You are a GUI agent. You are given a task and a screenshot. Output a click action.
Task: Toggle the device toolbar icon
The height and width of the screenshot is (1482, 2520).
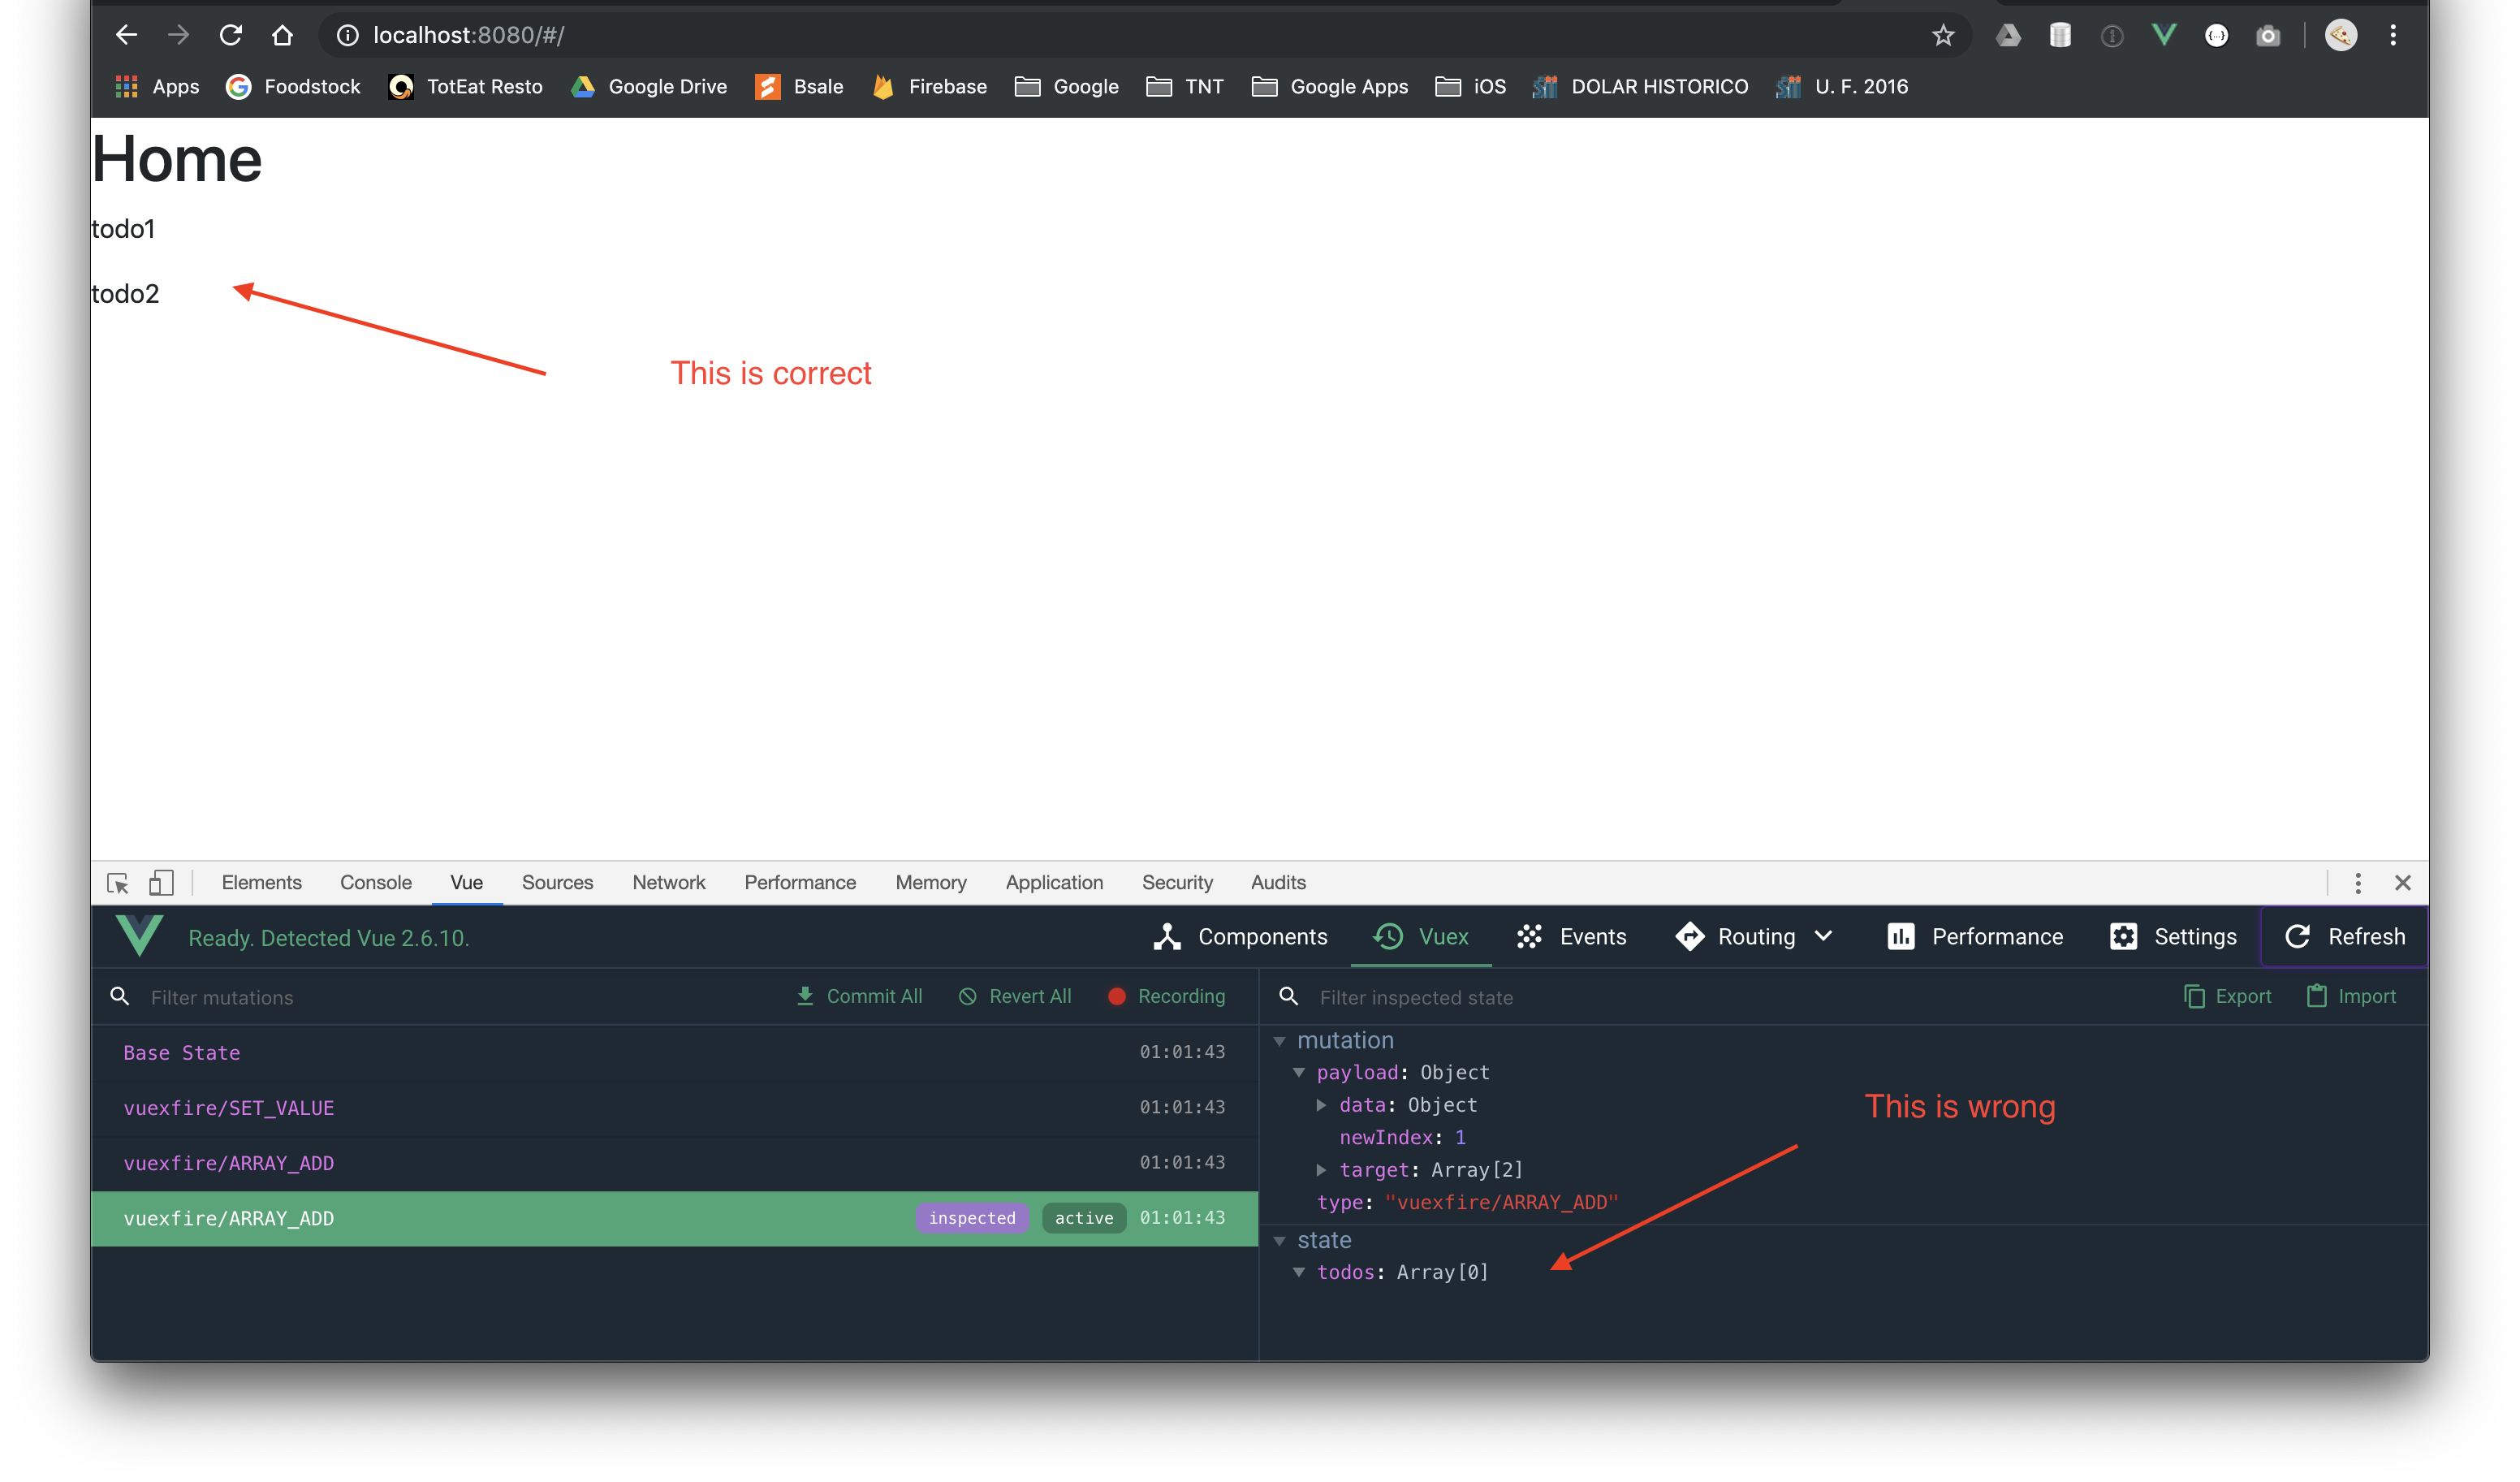(x=161, y=883)
